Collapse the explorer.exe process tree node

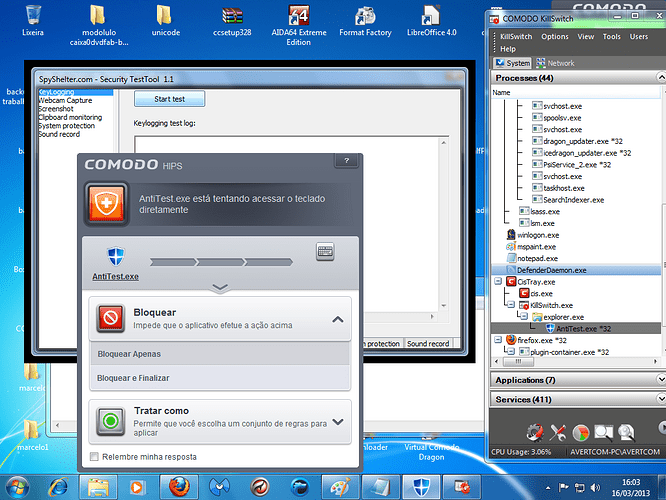[x=524, y=316]
